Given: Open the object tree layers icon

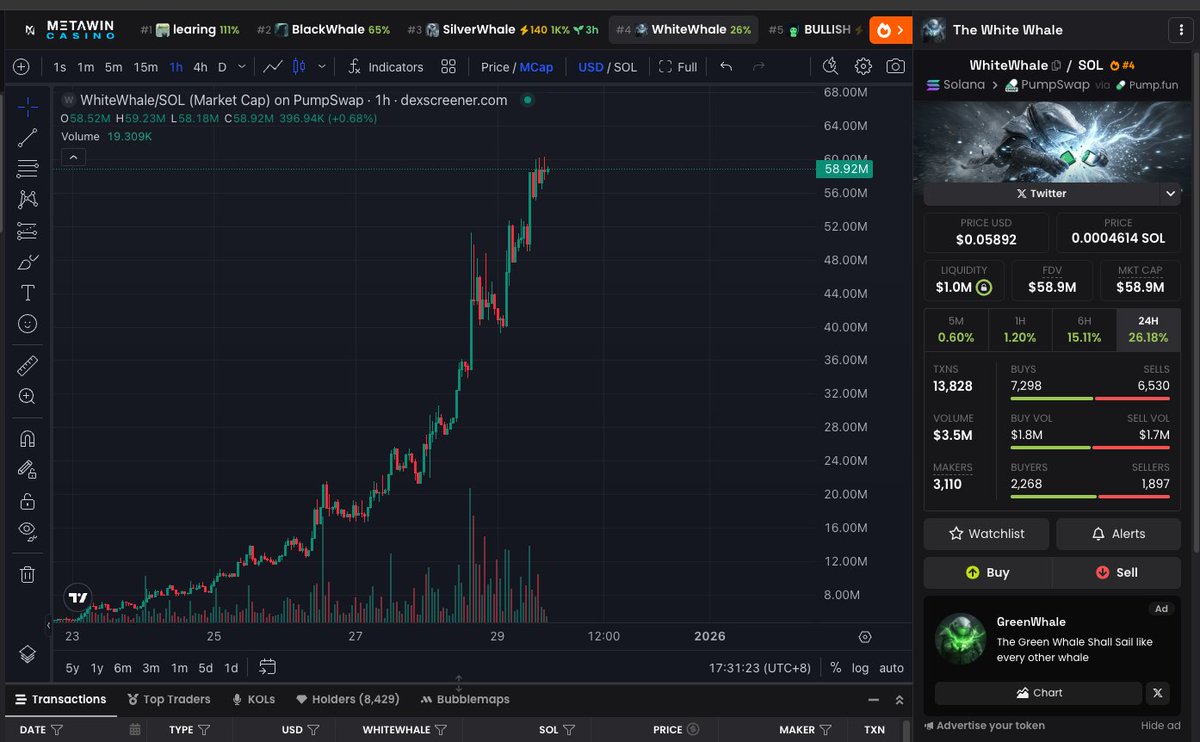Looking at the screenshot, I should point(28,653).
